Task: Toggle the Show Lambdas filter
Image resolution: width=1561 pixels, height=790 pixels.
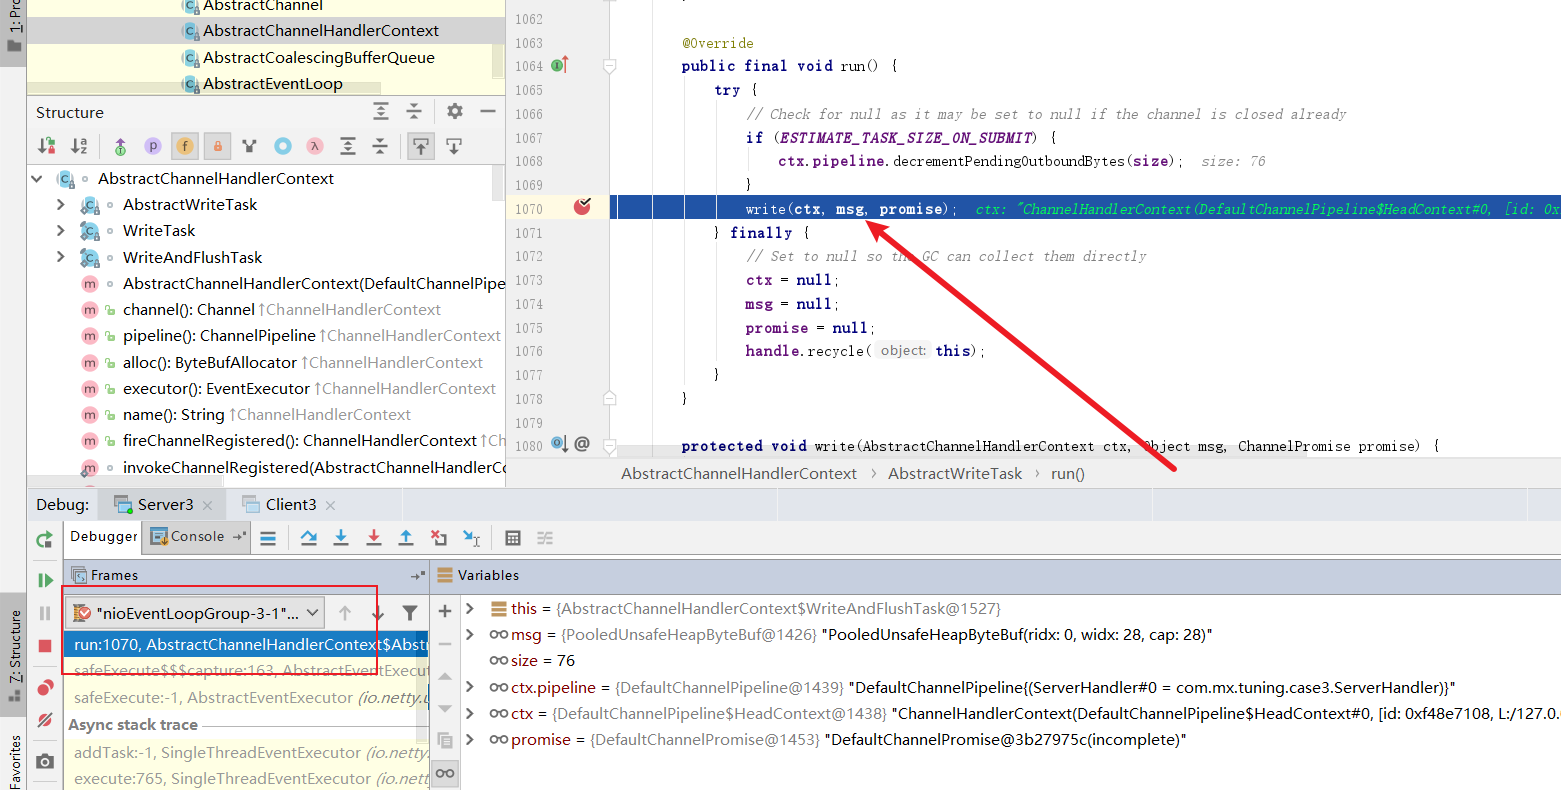Action: 315,147
